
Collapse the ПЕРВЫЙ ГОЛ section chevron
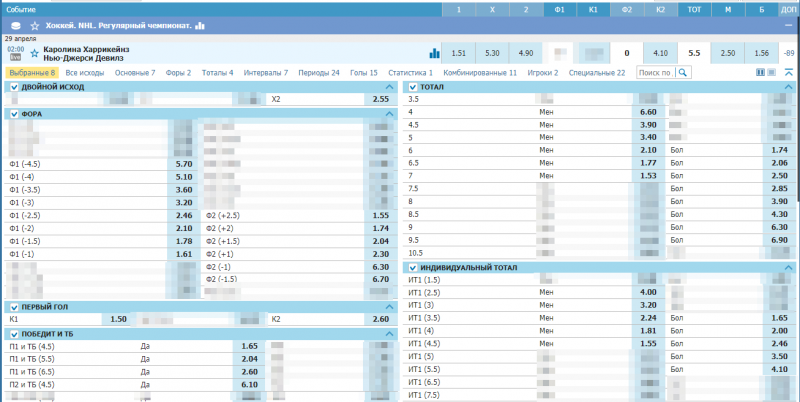click(389, 307)
